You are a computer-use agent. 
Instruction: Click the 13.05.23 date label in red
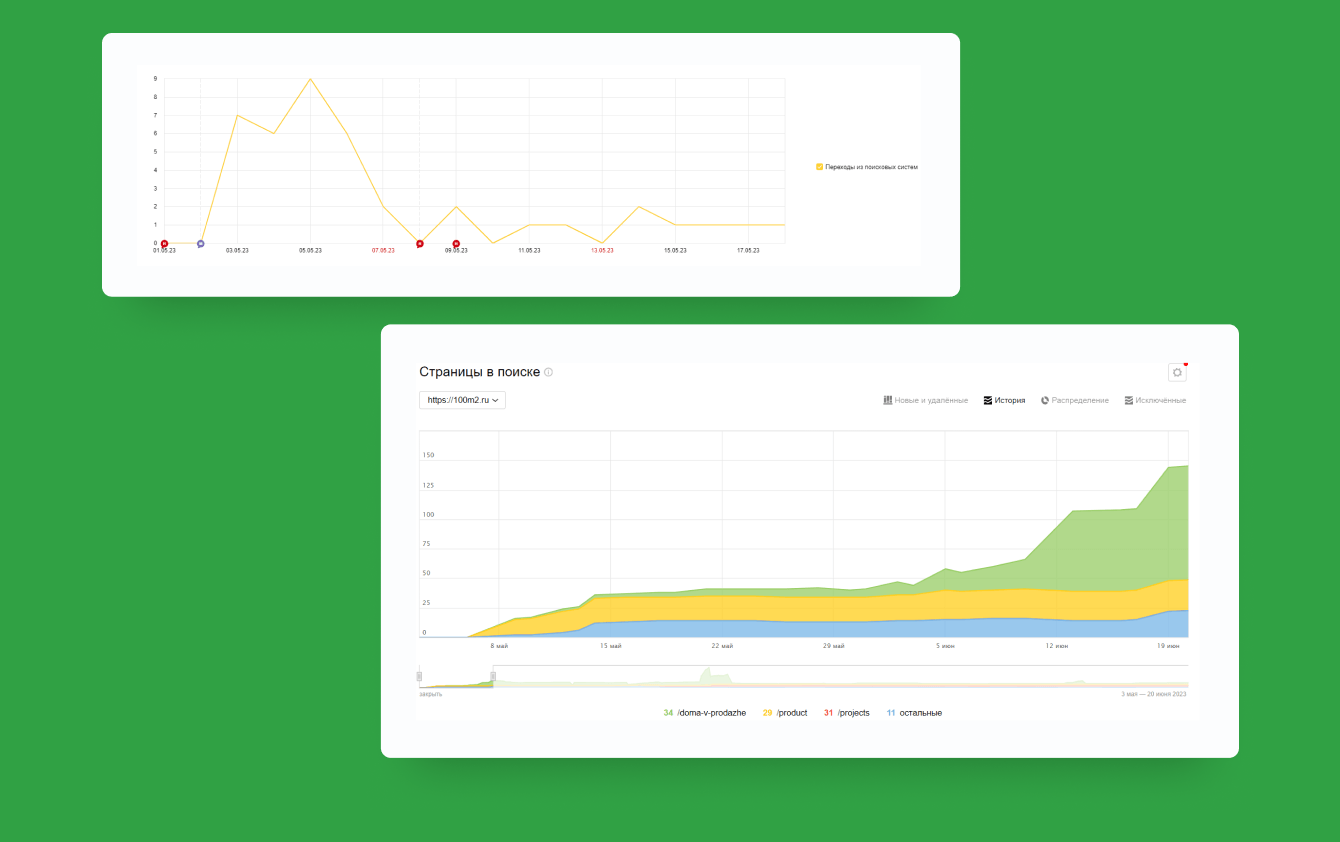click(602, 250)
